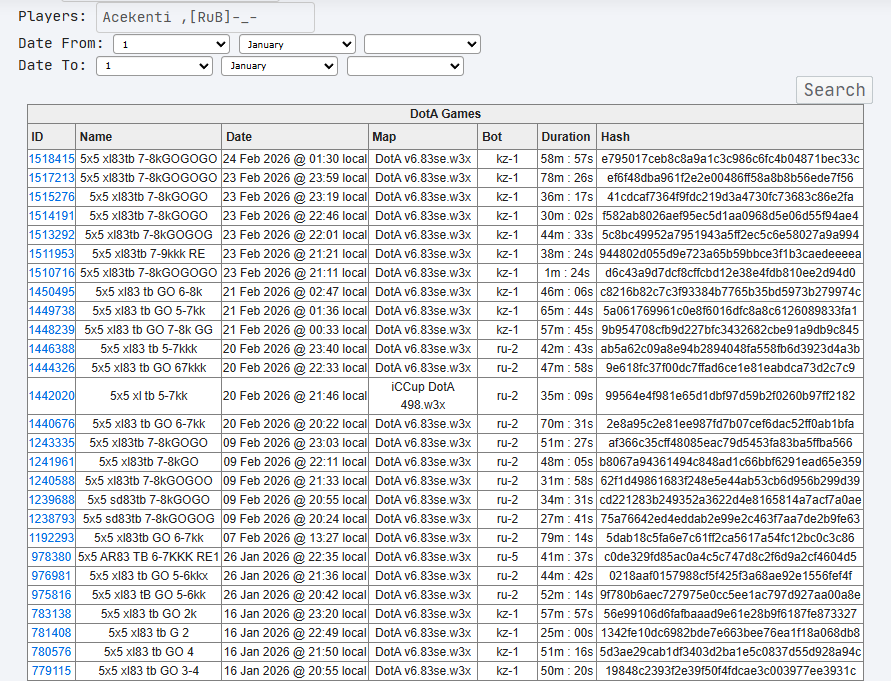The height and width of the screenshot is (681, 891).
Task: Open game ID 1442020
Action: pyautogui.click(x=52, y=396)
